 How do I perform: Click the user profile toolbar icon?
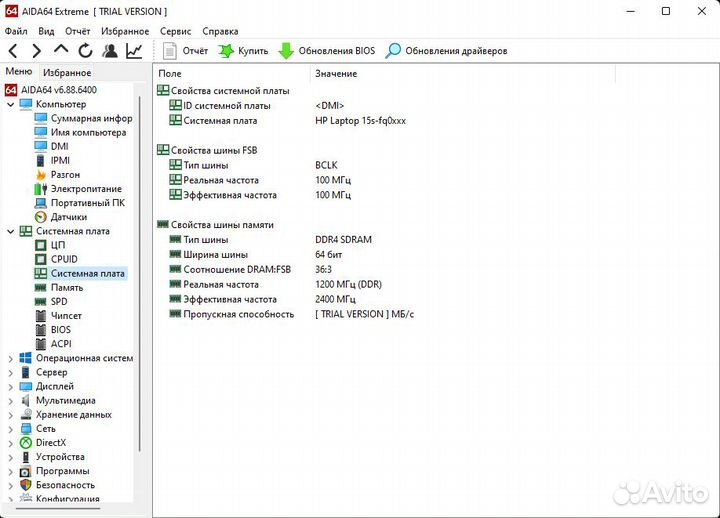[110, 51]
